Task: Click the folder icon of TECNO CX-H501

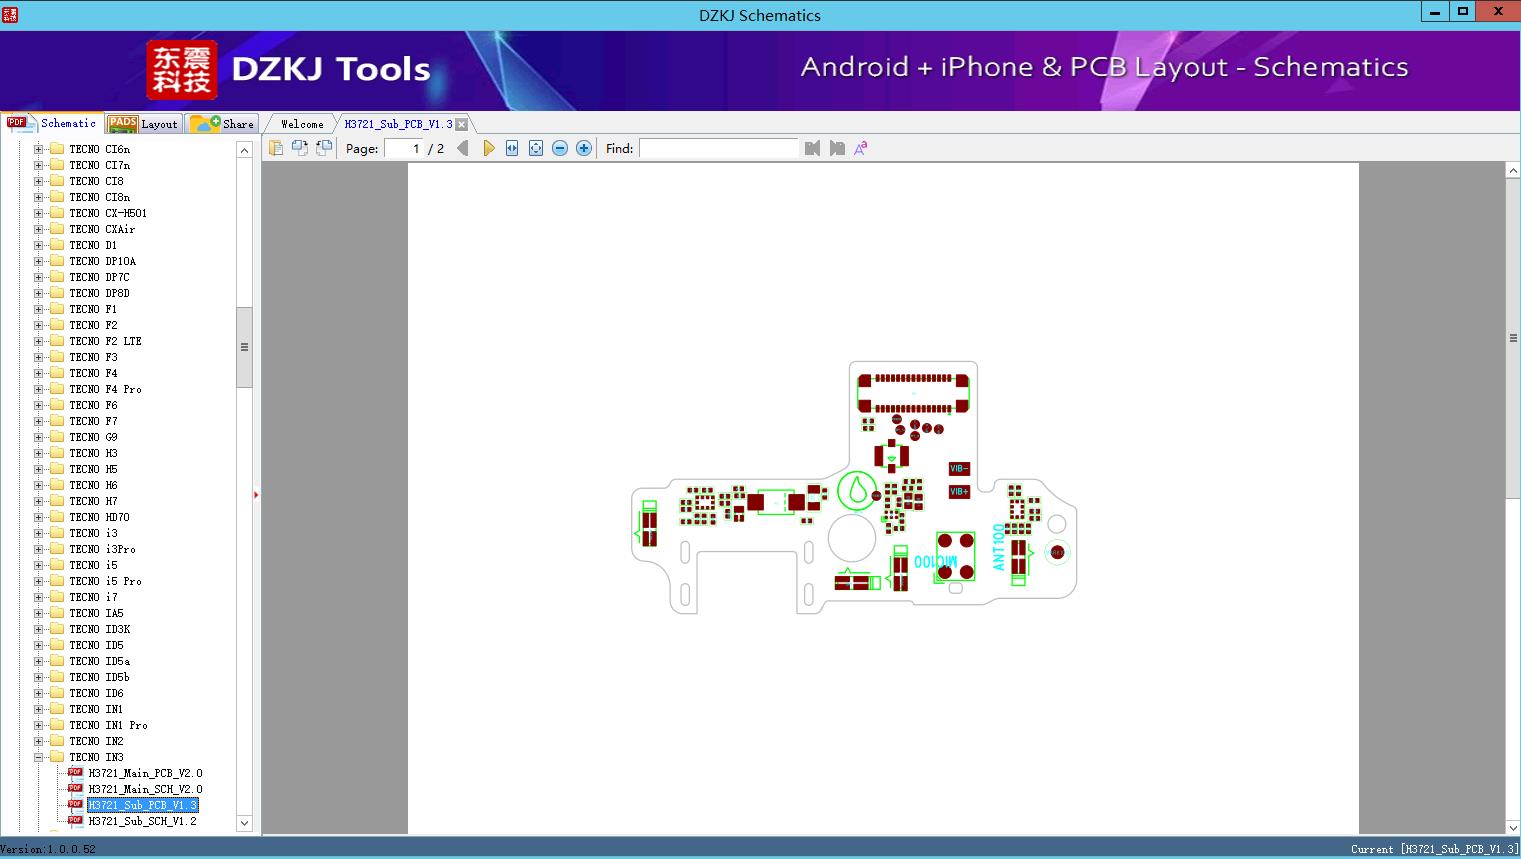Action: coord(57,213)
